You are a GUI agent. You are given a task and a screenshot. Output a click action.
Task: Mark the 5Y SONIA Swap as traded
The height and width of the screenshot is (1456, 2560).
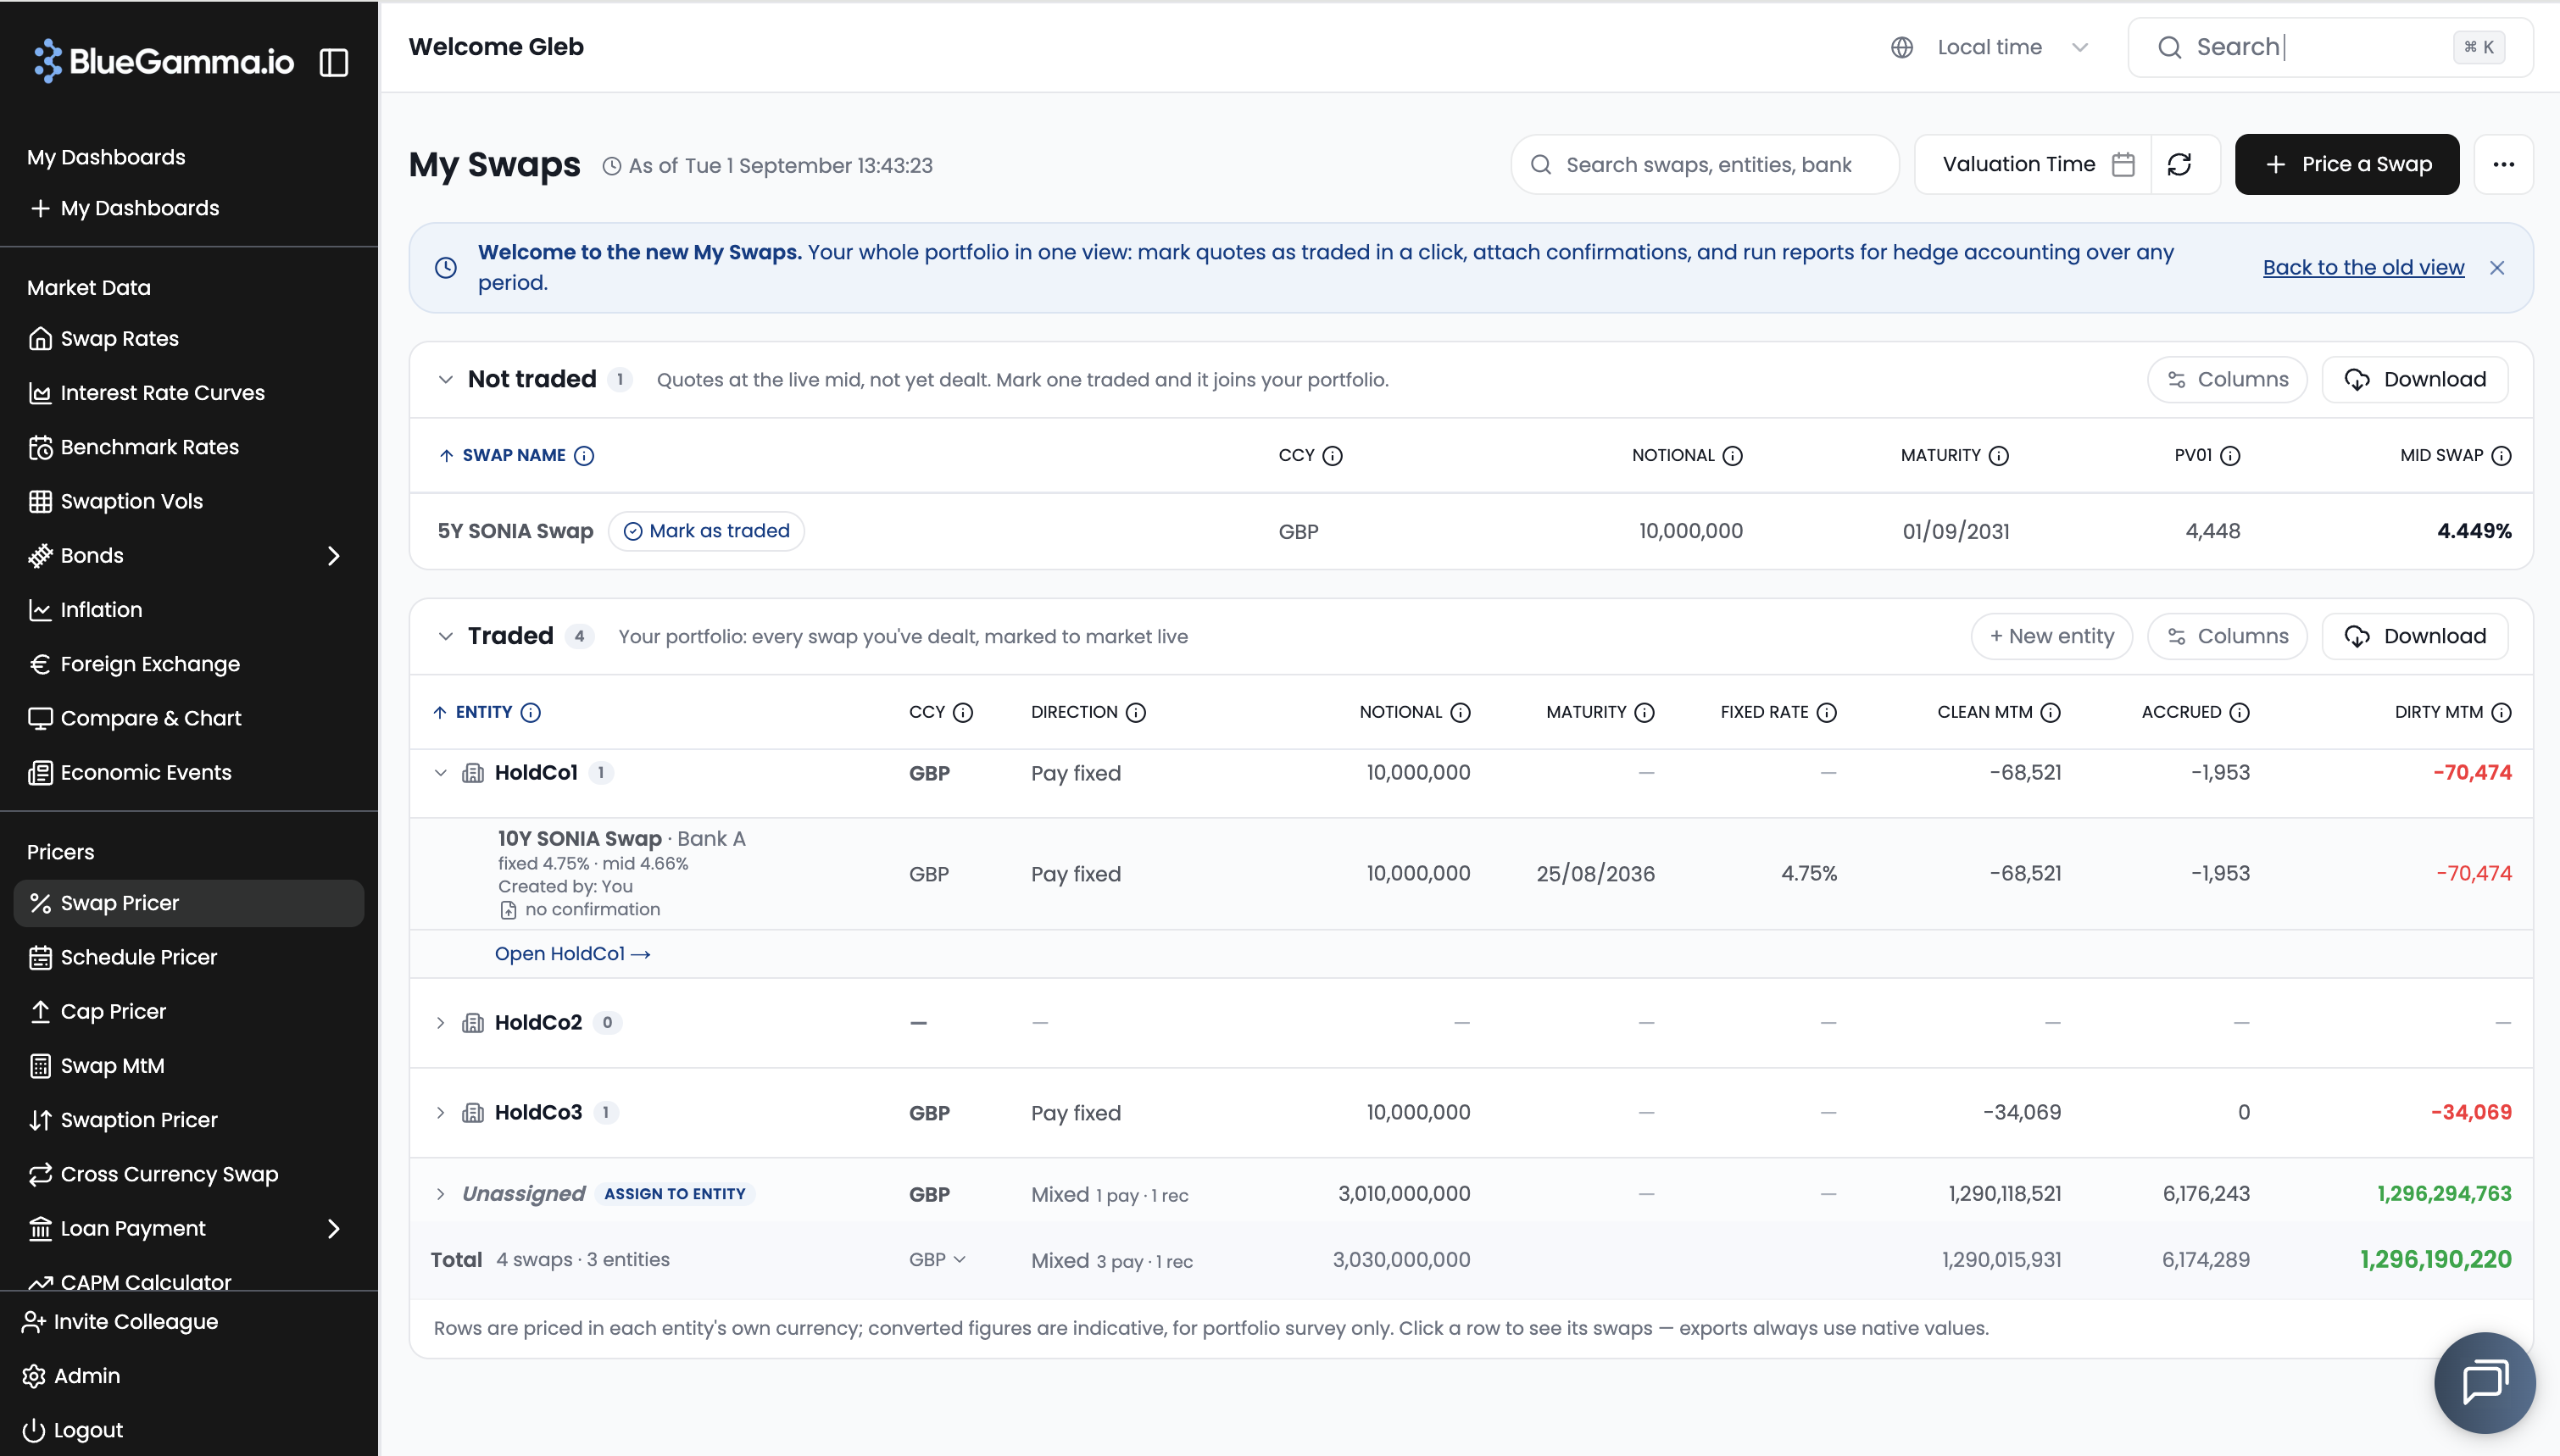click(x=707, y=531)
